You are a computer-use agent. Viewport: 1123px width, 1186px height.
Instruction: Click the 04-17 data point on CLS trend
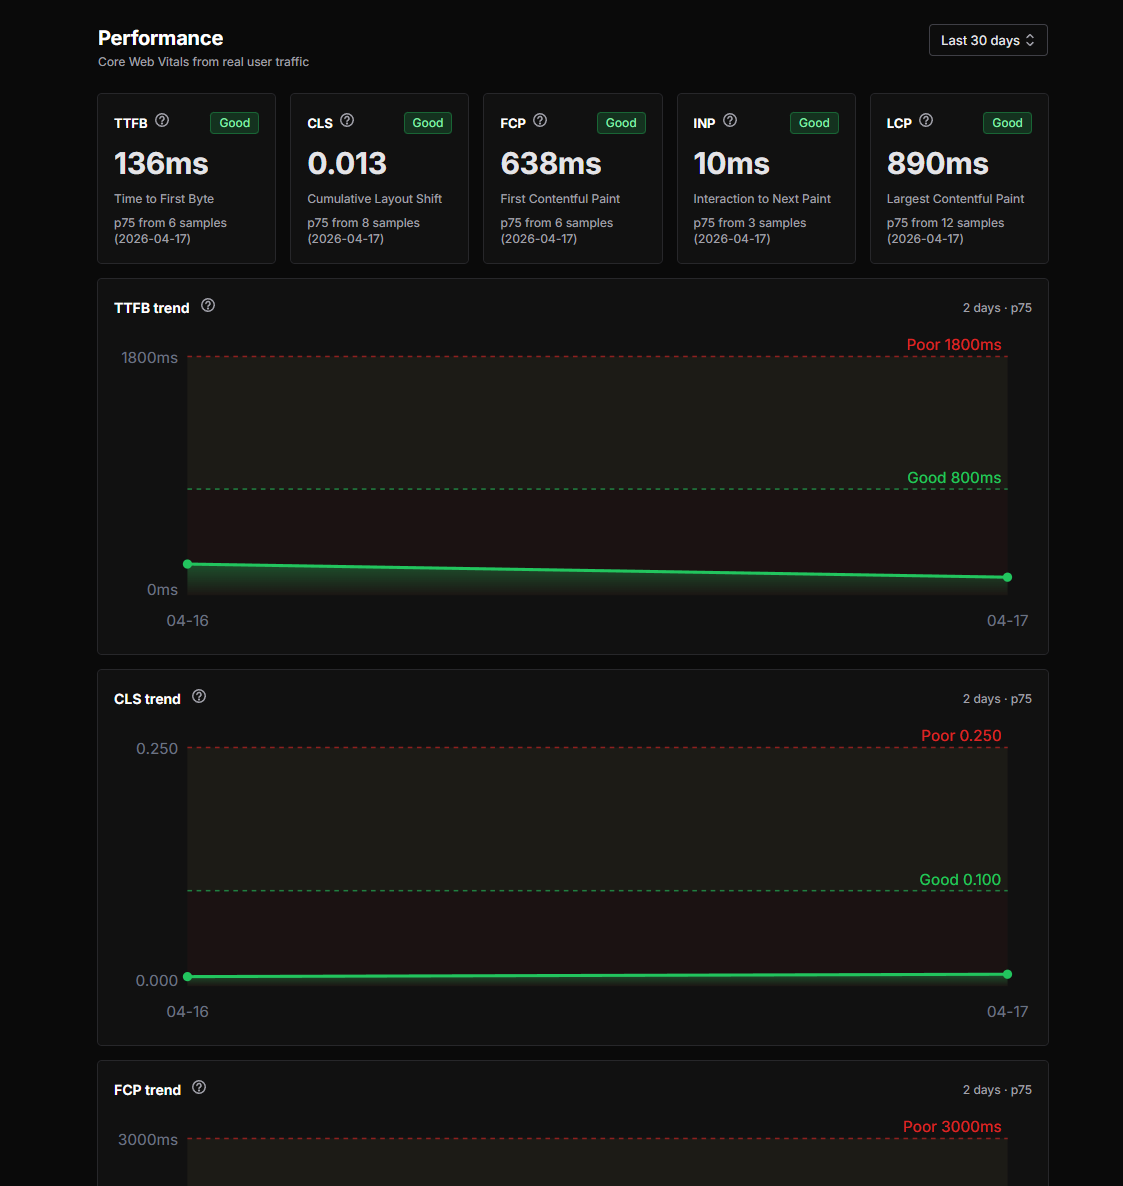pyautogui.click(x=1007, y=974)
